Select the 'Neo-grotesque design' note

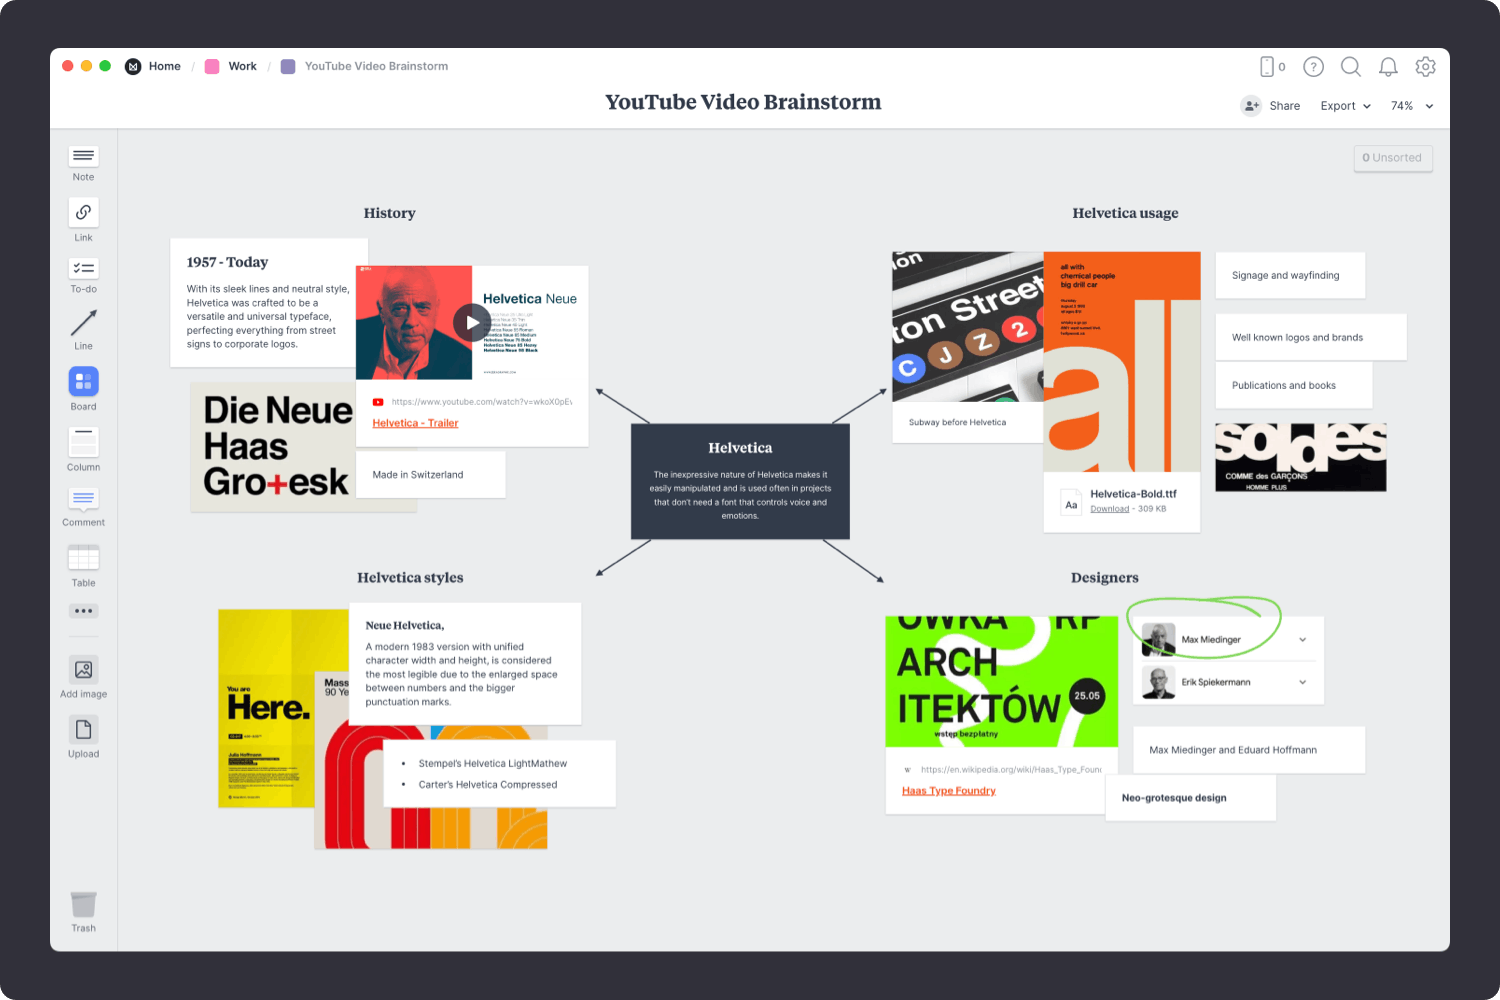(1191, 798)
